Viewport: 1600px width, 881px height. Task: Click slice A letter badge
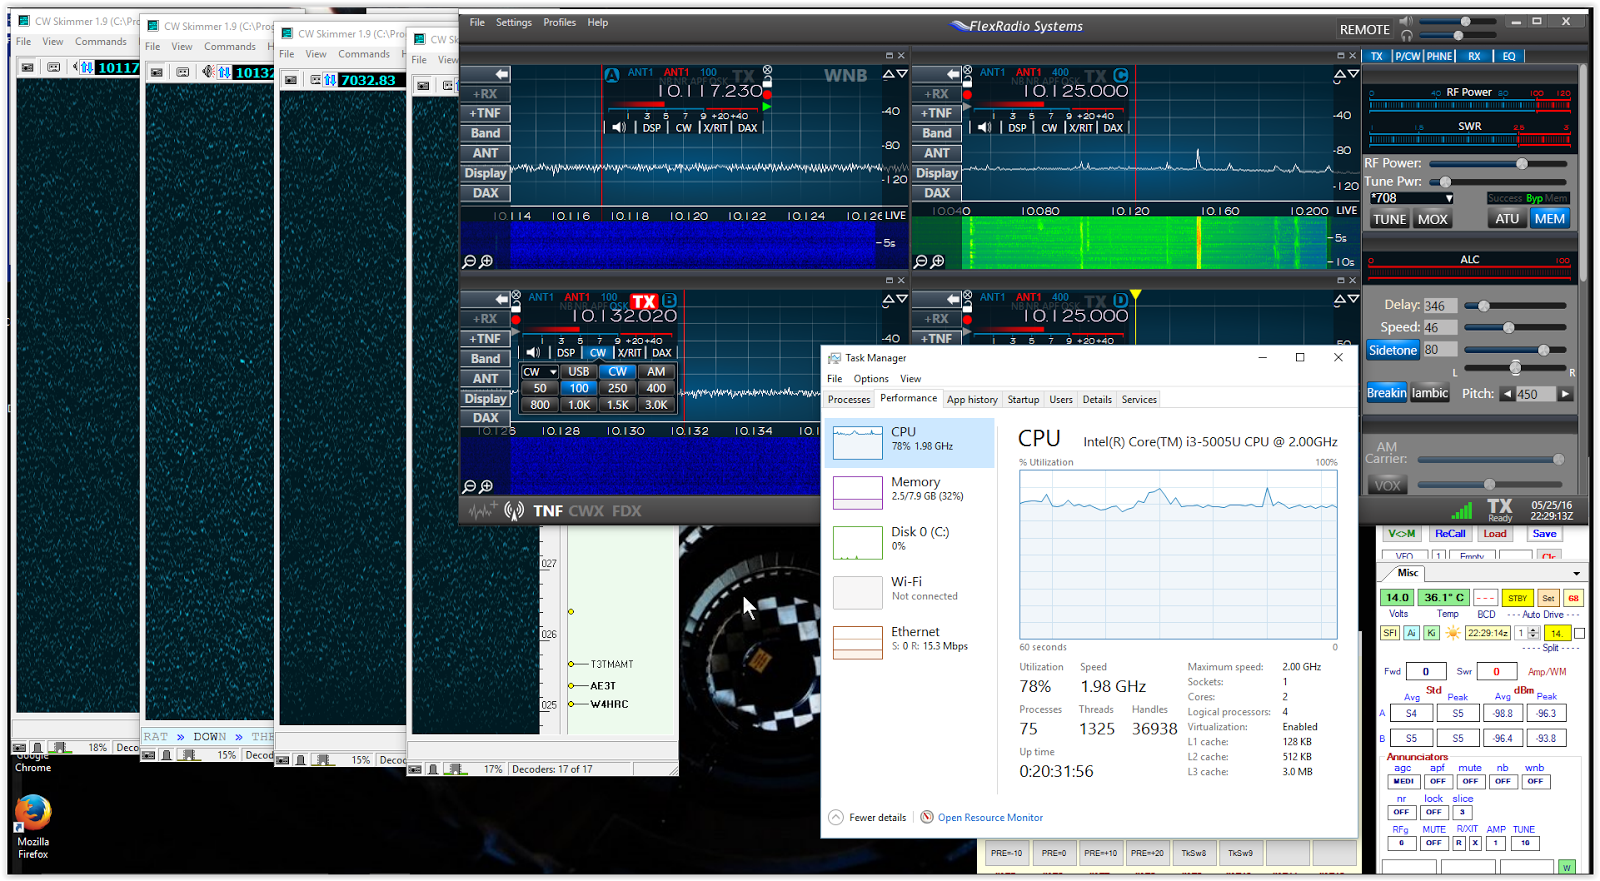[x=612, y=75]
